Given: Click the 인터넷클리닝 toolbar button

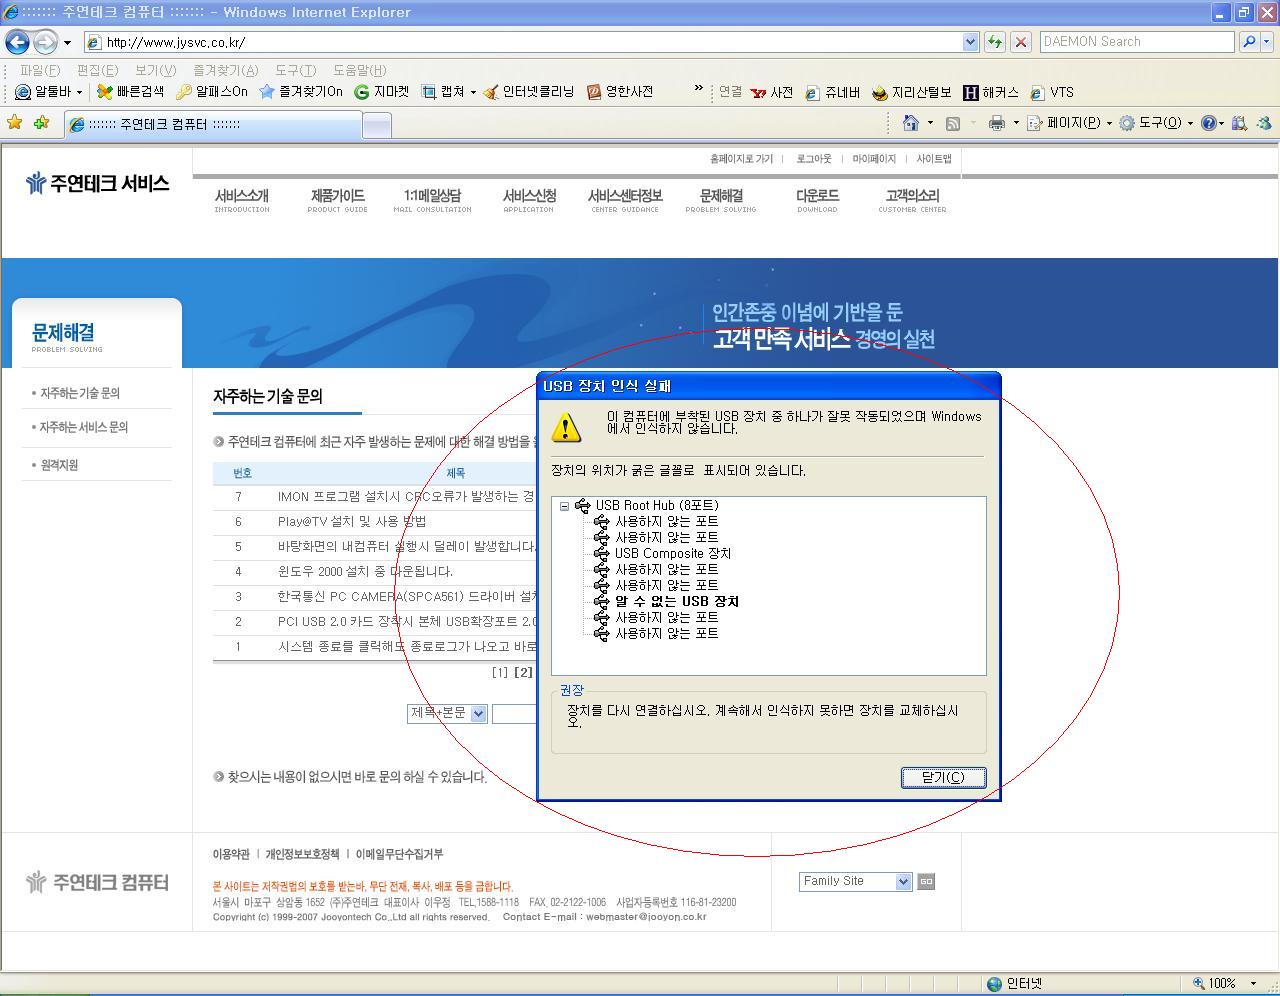Looking at the screenshot, I should 528,92.
